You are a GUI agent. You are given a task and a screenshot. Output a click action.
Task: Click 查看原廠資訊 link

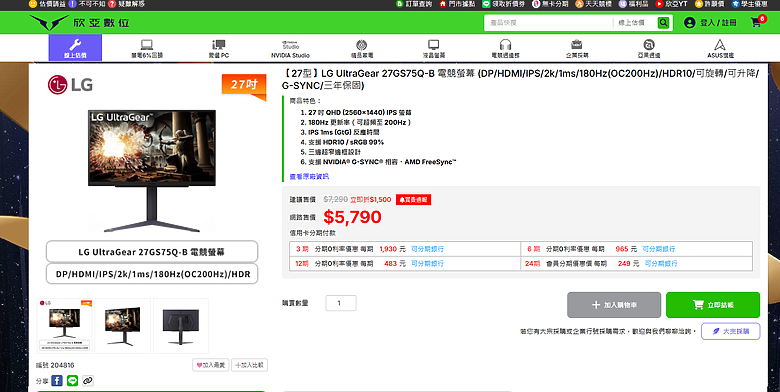point(309,177)
